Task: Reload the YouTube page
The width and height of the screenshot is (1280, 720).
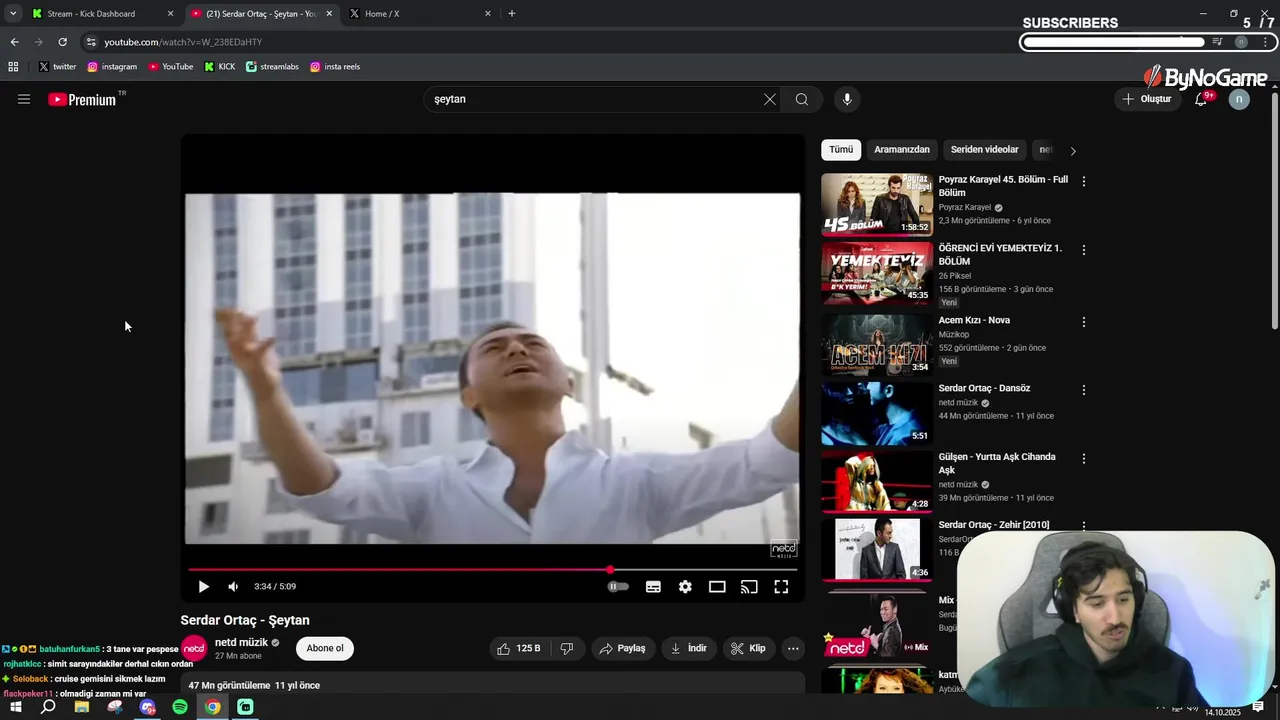Action: (62, 42)
